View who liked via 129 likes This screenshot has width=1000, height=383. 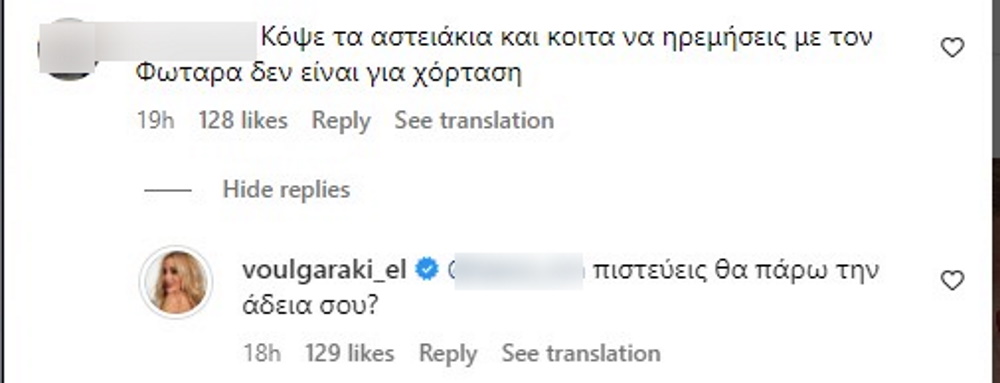click(349, 354)
